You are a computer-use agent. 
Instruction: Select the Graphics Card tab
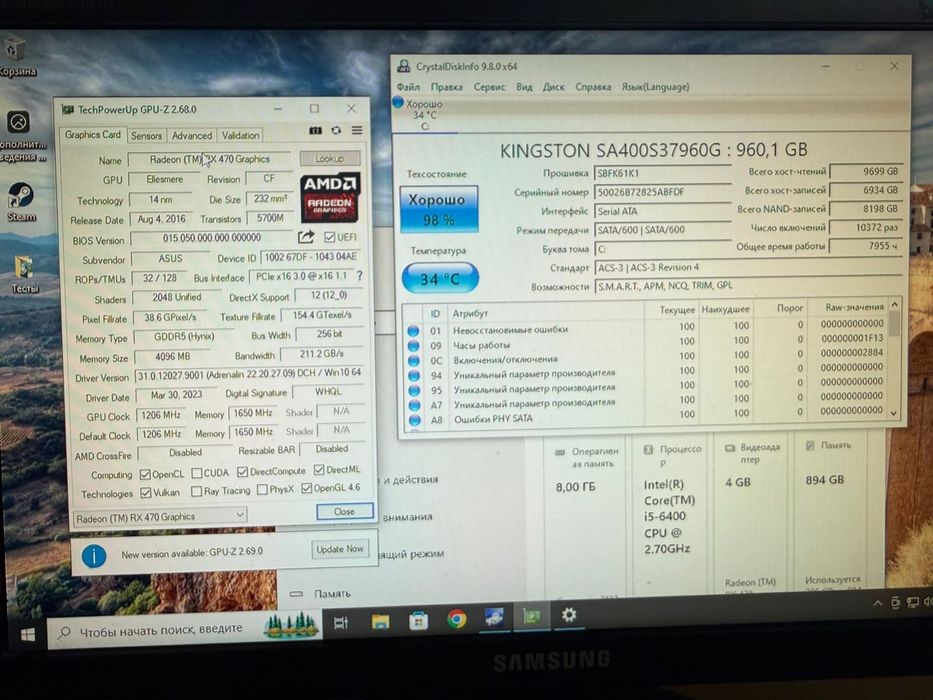click(92, 135)
